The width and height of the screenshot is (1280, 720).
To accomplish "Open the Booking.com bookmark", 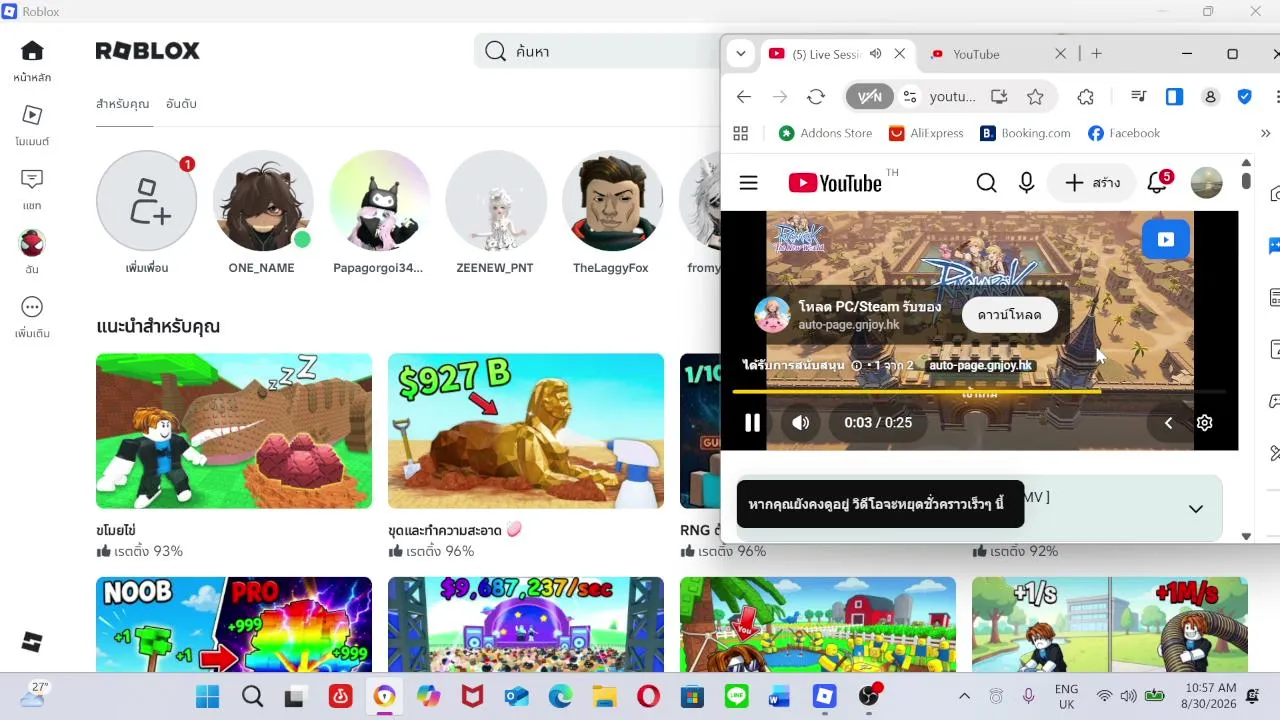I will pyautogui.click(x=1025, y=133).
